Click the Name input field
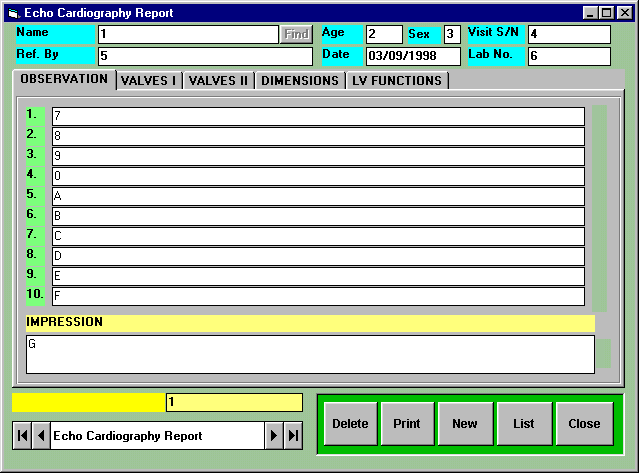The height and width of the screenshot is (473, 639). tap(188, 34)
